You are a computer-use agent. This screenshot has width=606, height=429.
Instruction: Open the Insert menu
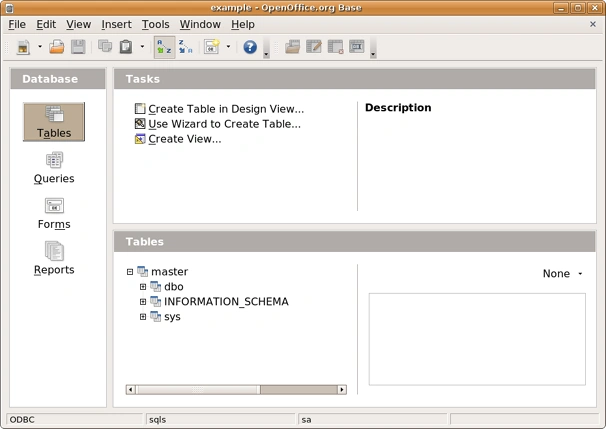click(x=116, y=24)
